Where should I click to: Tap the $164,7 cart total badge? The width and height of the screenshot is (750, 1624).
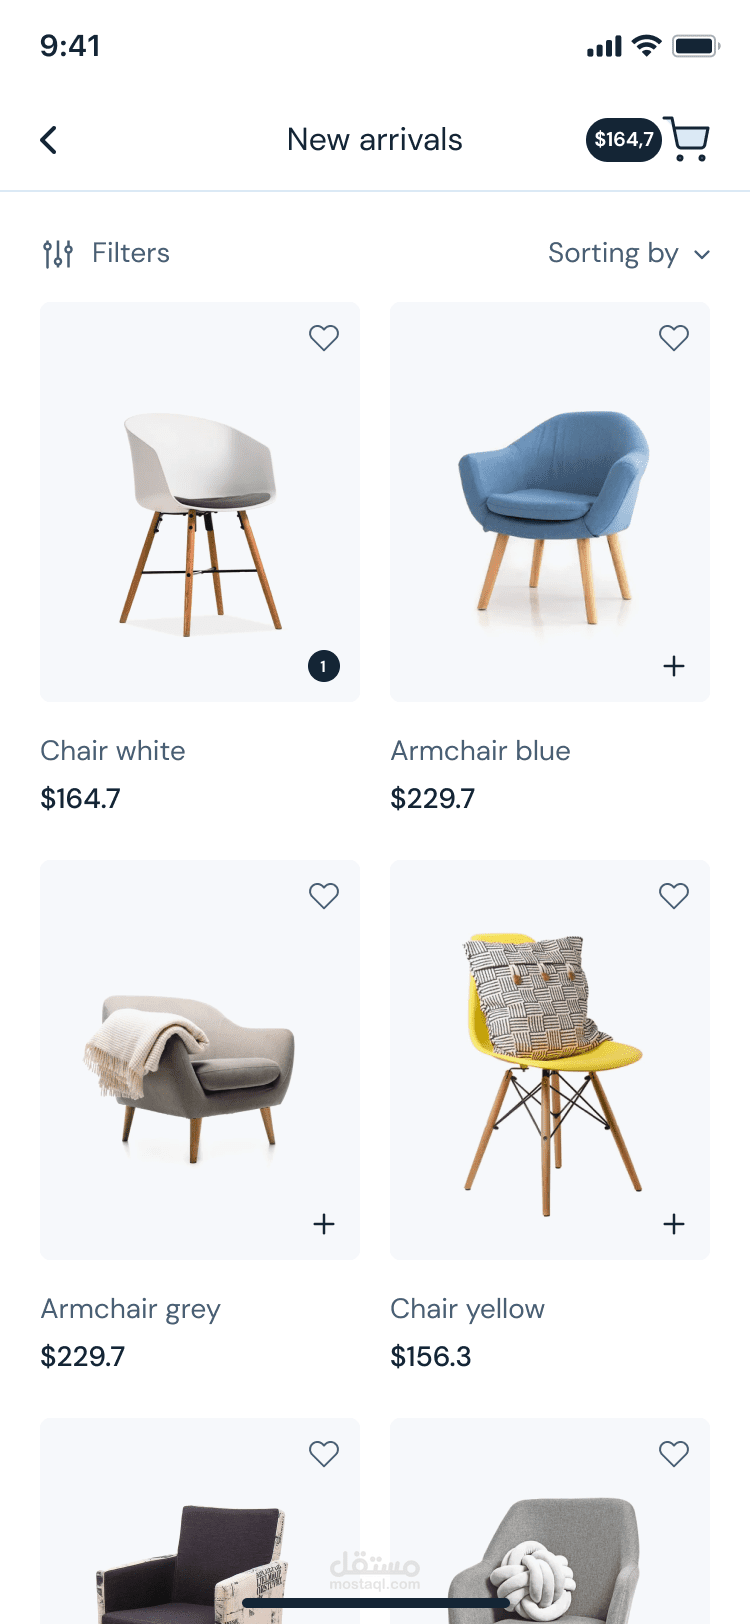tap(623, 139)
